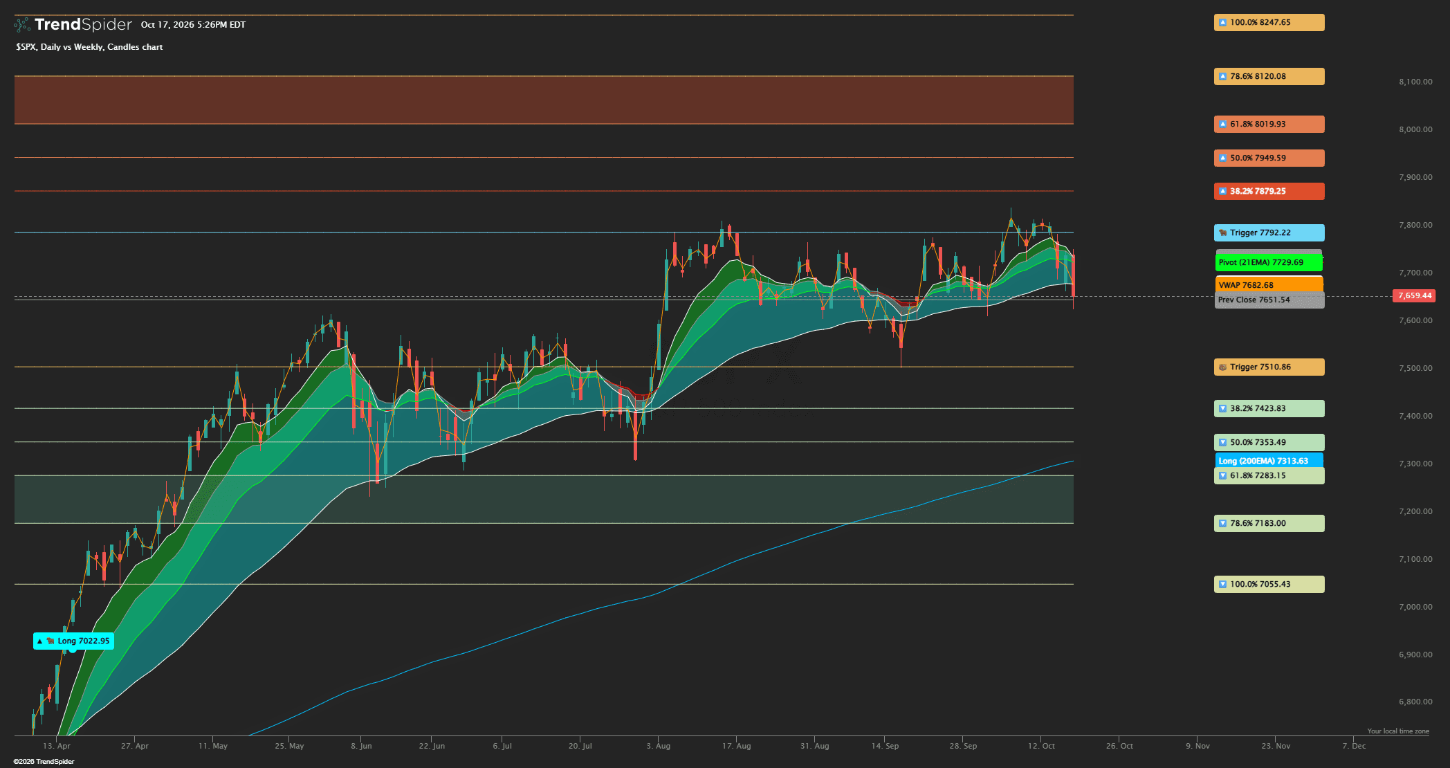Viewport: 1450px width, 768px height.
Task: Click the 7,500.00 price axis value
Action: click(1414, 369)
